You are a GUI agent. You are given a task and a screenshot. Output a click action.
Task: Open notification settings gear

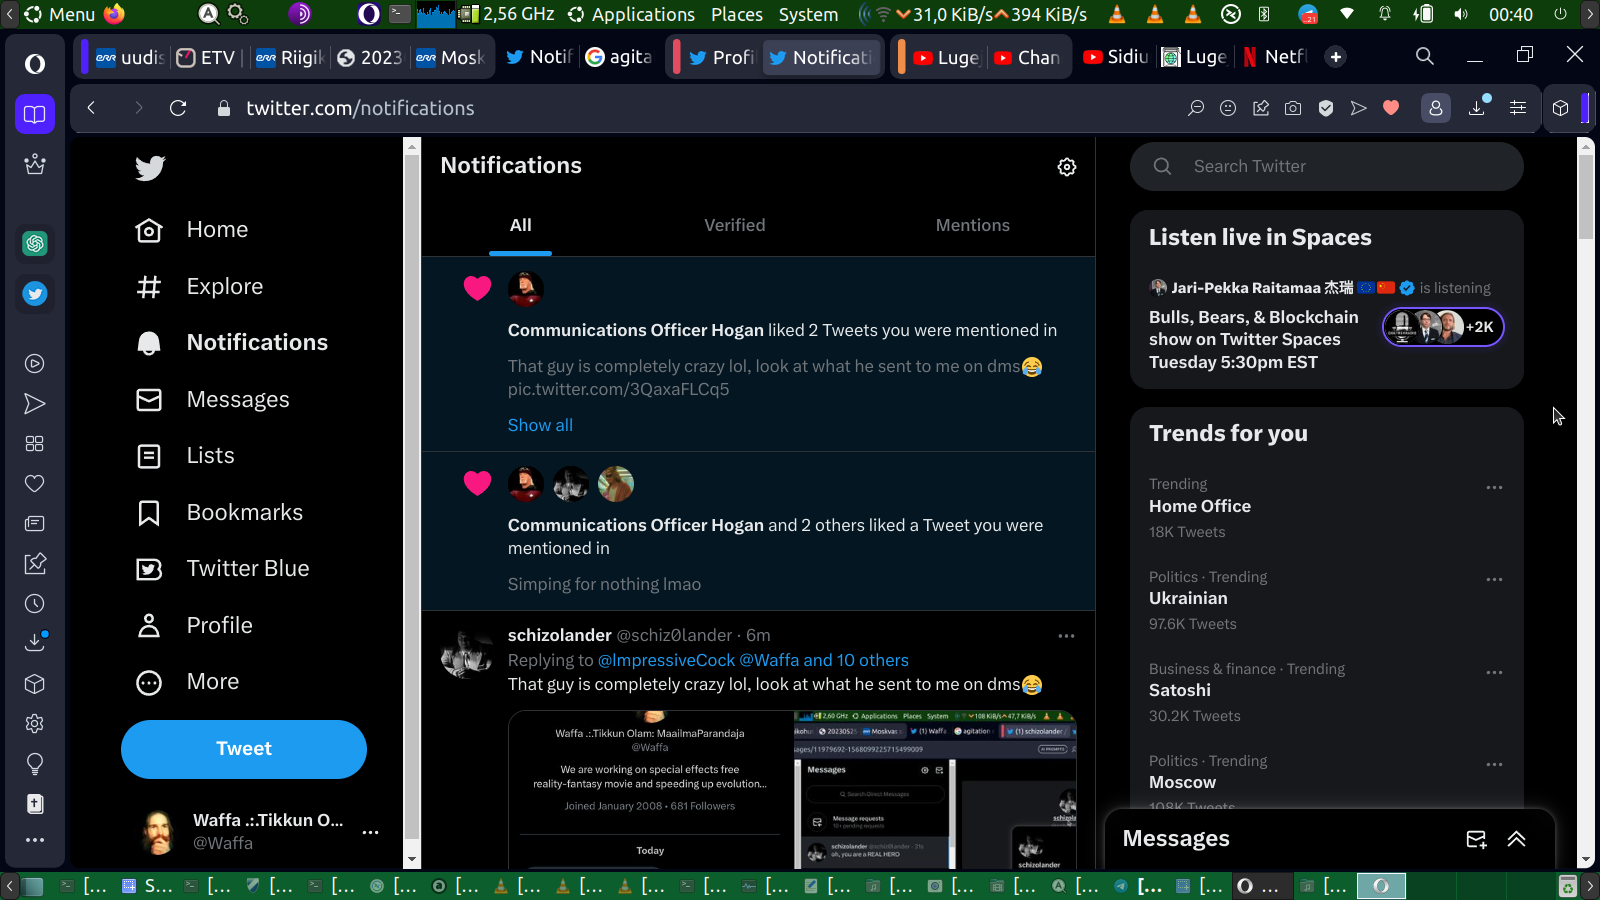(x=1067, y=167)
